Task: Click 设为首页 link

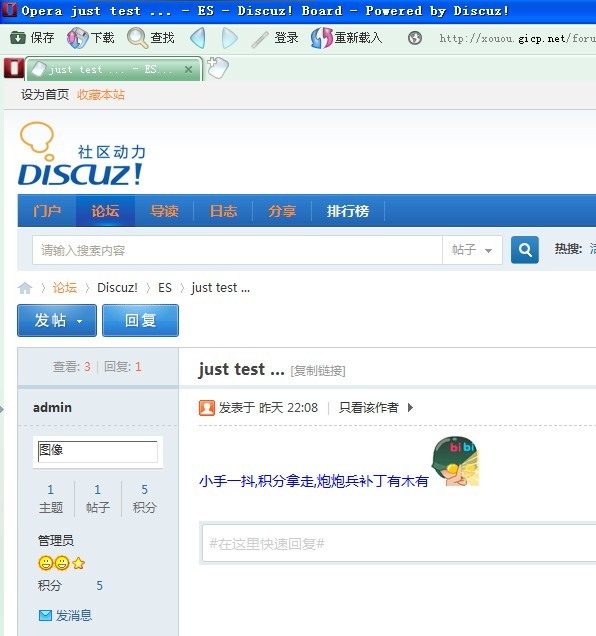Action: click(45, 95)
